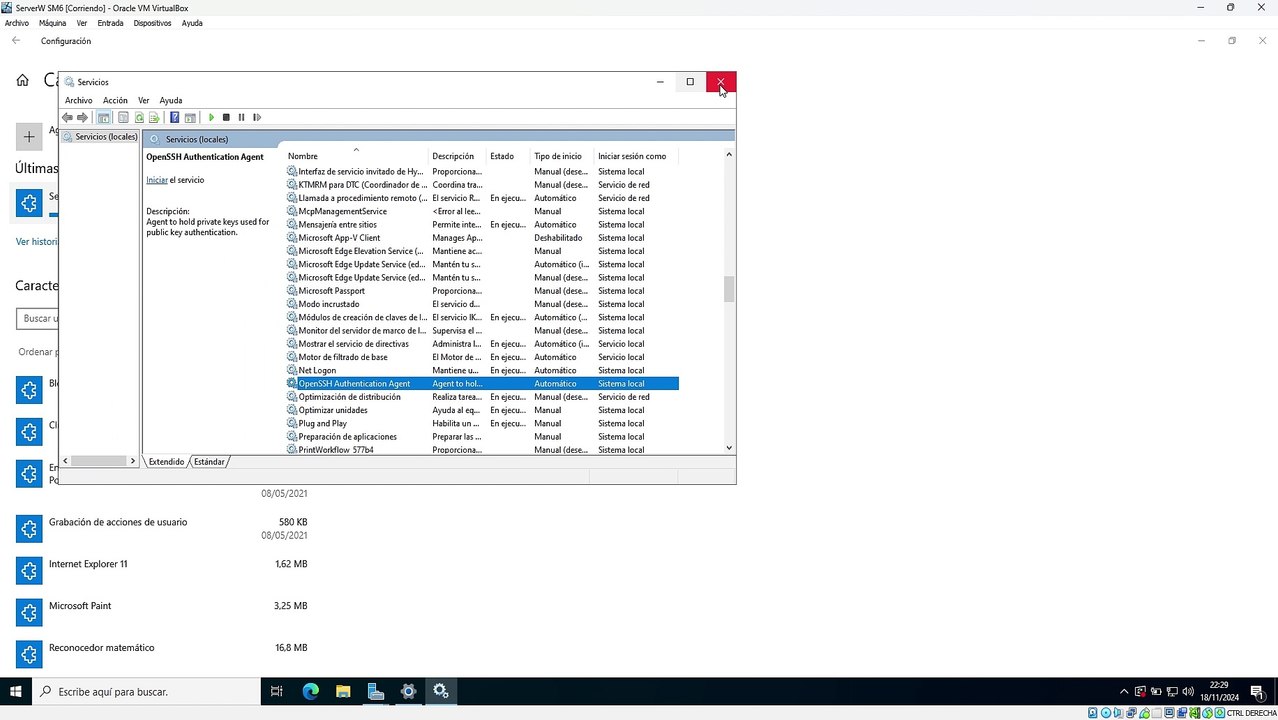This screenshot has height=720, width=1278.
Task: Click the Back arrow in Servicios toolbar
Action: click(67, 117)
